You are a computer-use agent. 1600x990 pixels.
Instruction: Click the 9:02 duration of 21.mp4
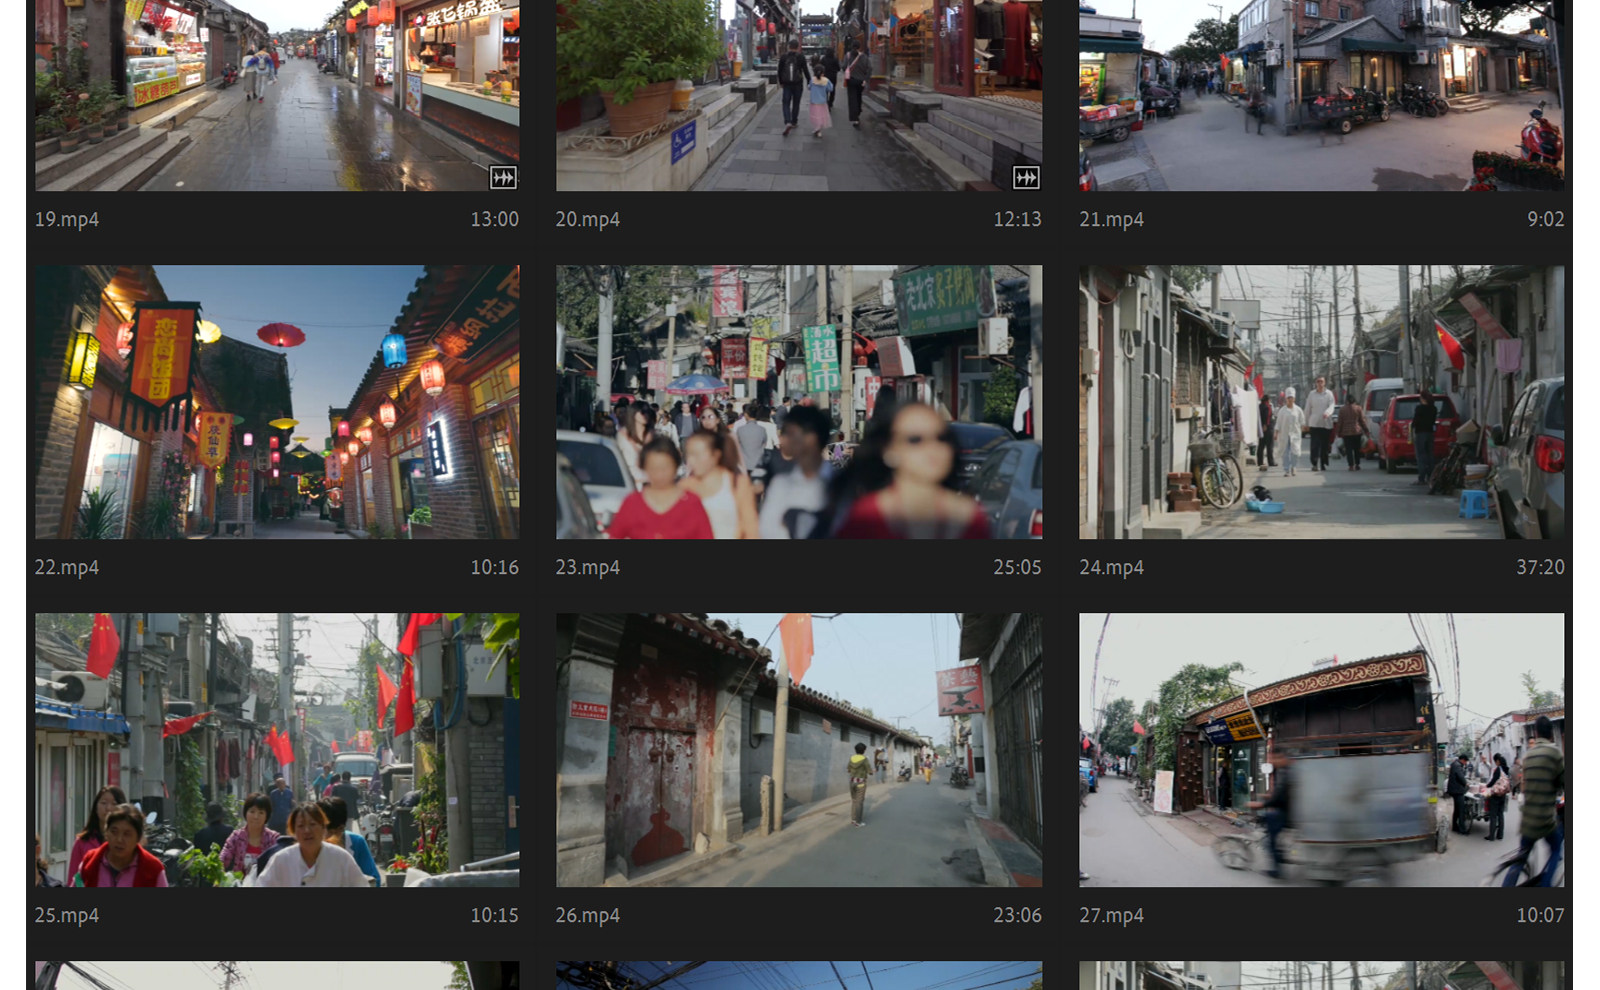(x=1545, y=219)
